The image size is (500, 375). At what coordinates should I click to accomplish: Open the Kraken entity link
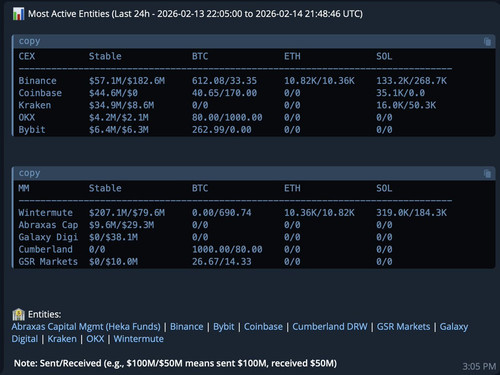click(62, 339)
